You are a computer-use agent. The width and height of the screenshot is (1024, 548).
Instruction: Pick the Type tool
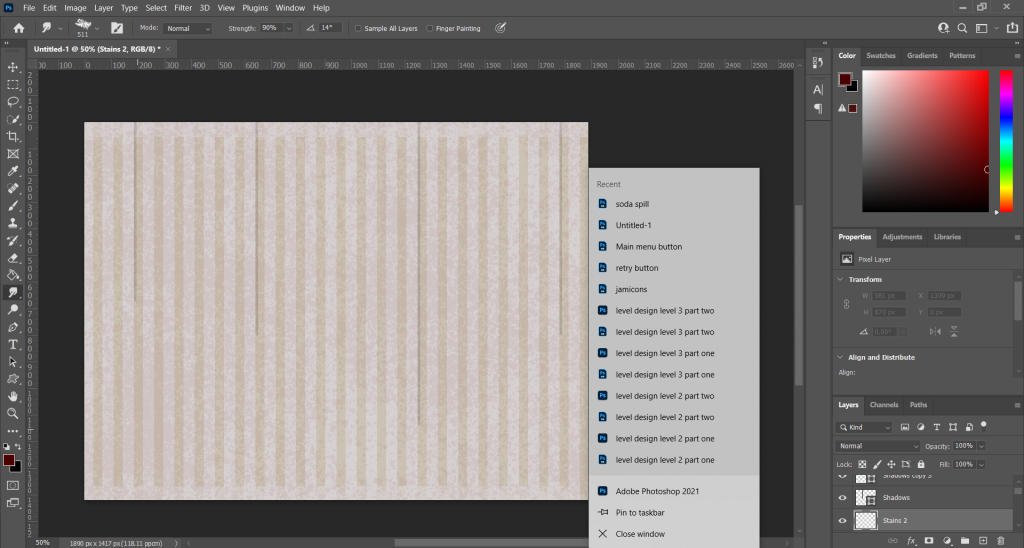[x=13, y=344]
